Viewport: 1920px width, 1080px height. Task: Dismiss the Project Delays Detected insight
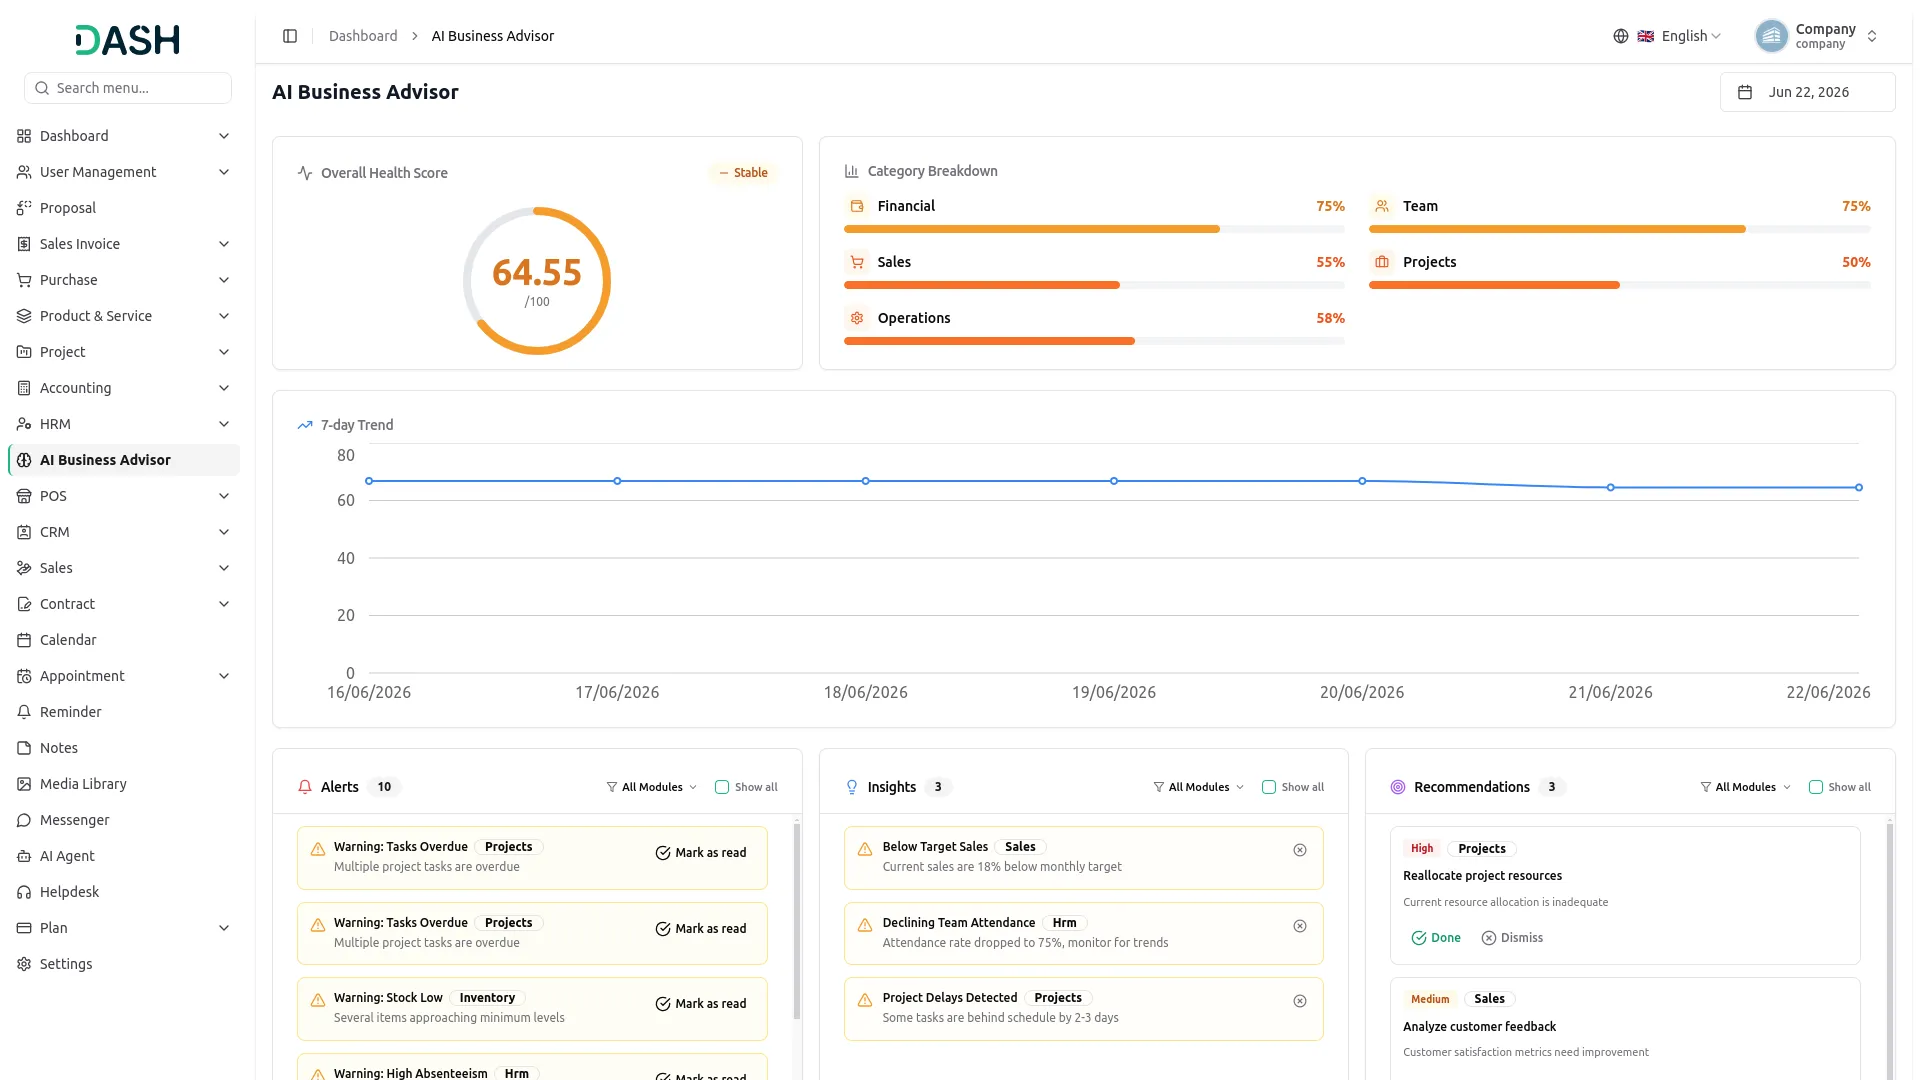1299,1001
